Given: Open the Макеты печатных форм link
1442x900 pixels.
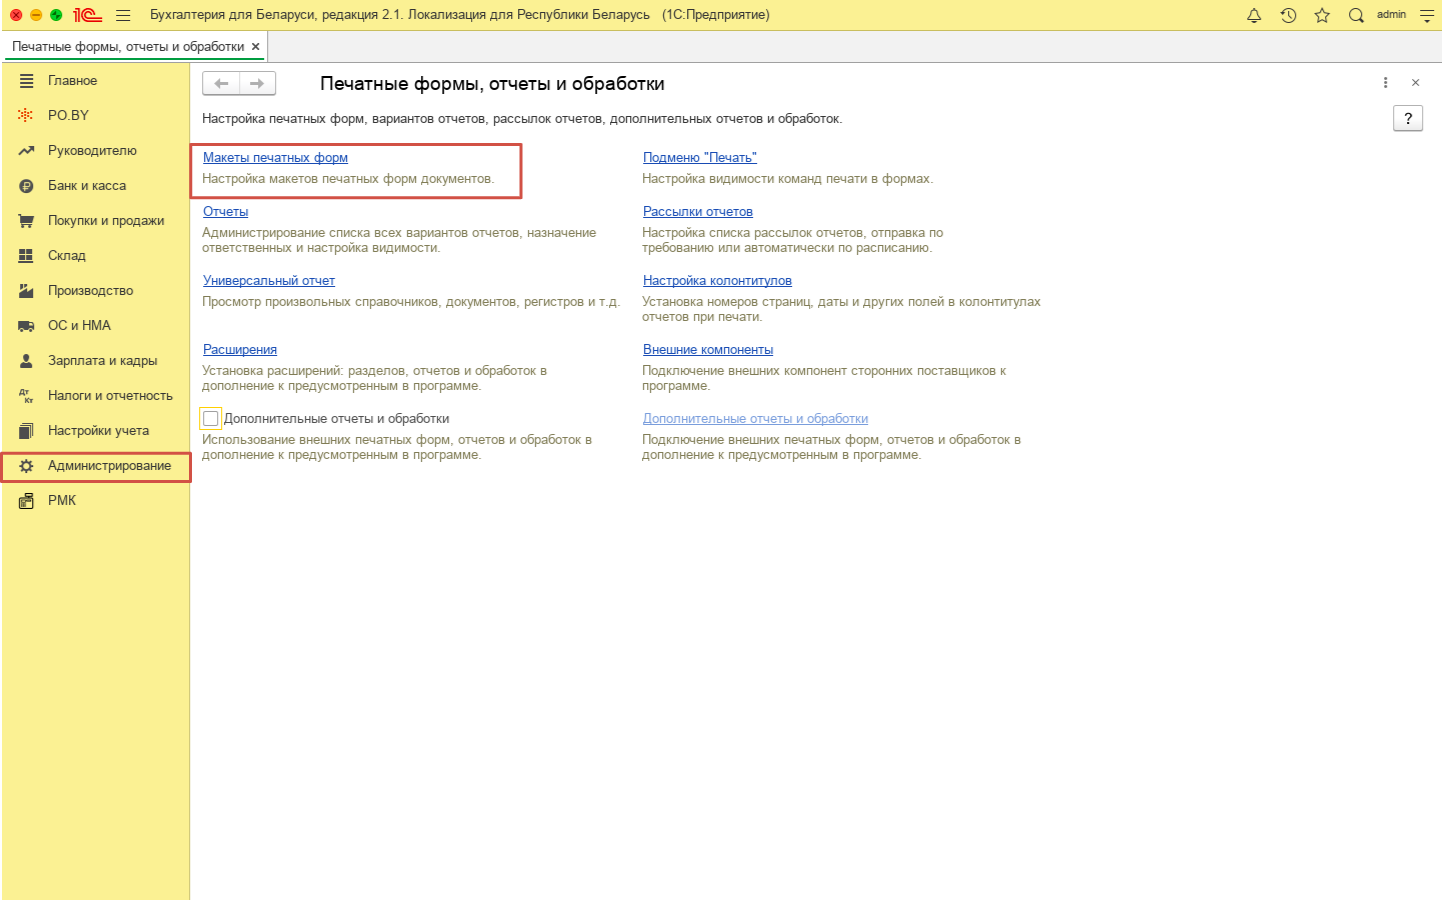Looking at the screenshot, I should [275, 158].
